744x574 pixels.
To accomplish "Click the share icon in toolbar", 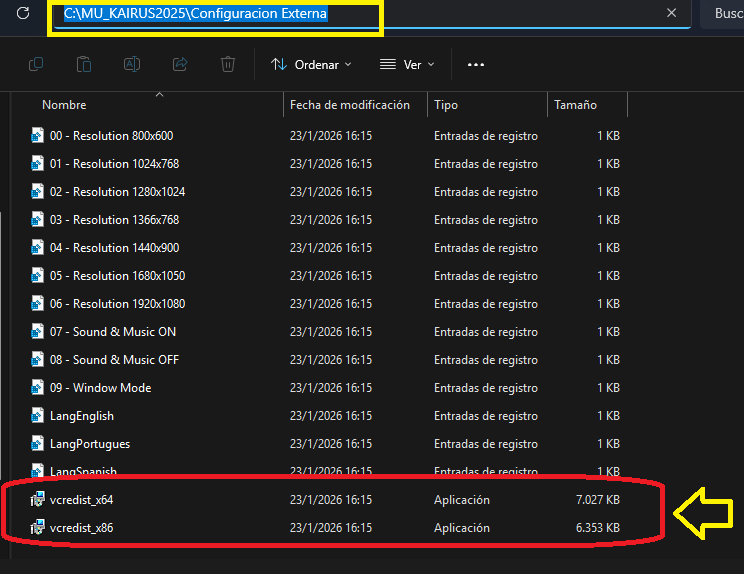I will point(180,64).
